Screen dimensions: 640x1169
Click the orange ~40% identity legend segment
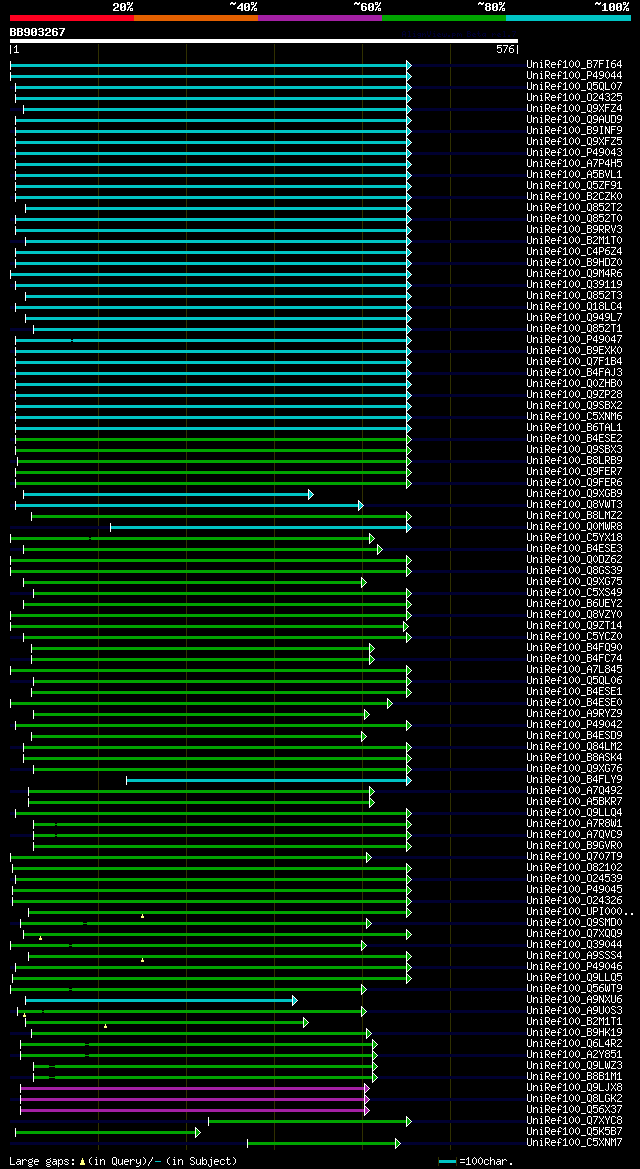[x=196, y=17]
